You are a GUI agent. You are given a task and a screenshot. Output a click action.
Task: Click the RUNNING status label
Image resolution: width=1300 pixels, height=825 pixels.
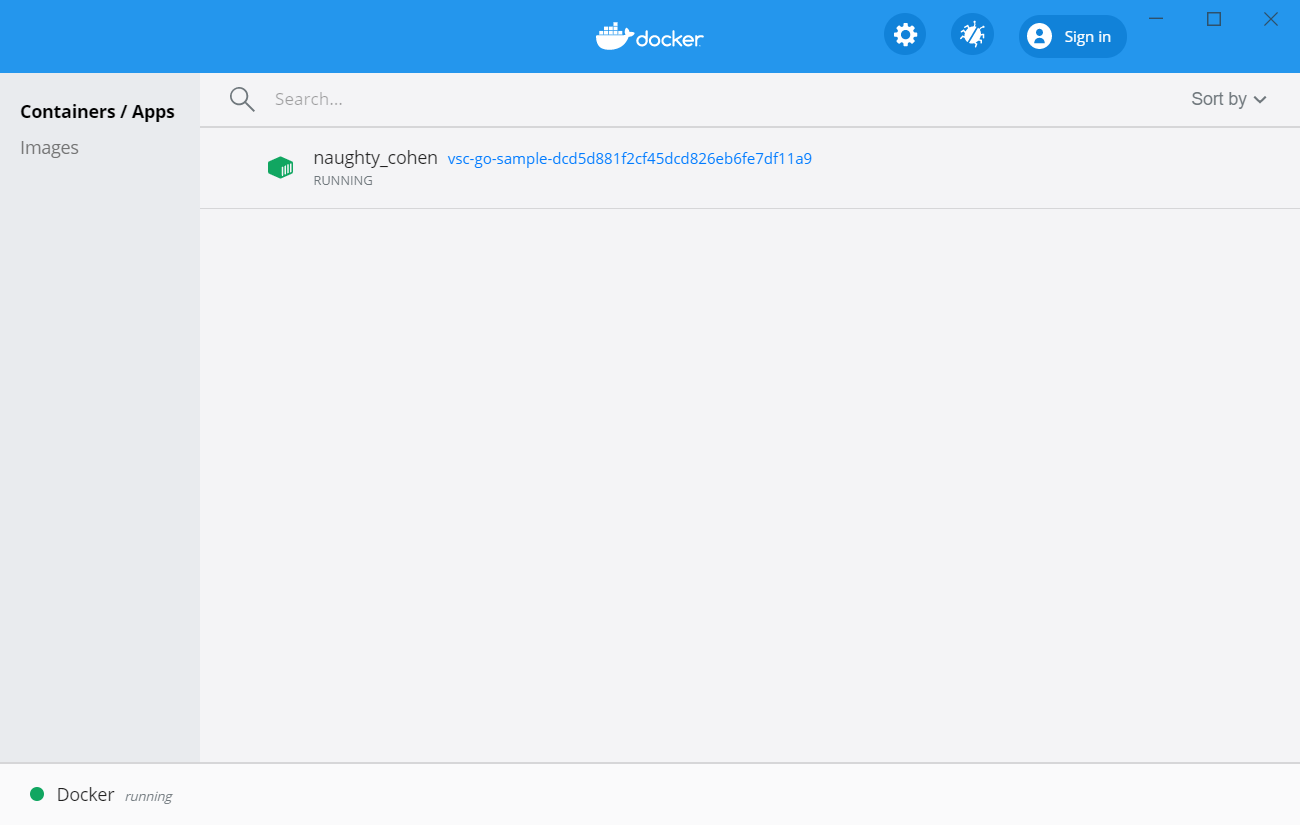click(343, 180)
